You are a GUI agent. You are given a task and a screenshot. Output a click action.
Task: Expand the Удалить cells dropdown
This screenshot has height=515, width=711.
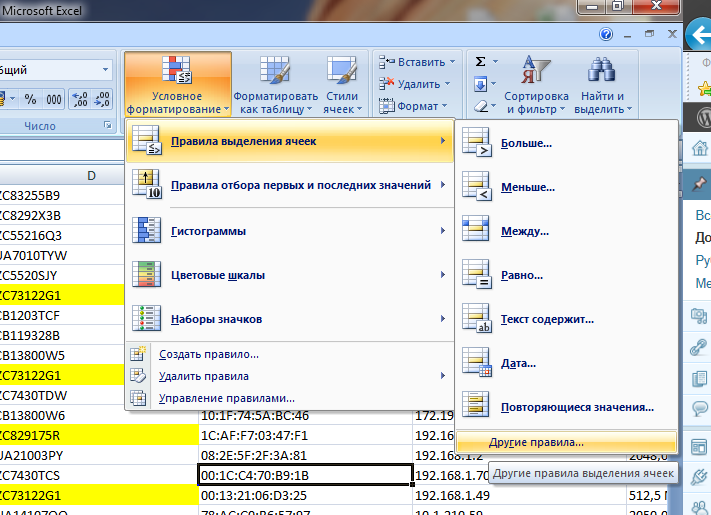point(414,84)
